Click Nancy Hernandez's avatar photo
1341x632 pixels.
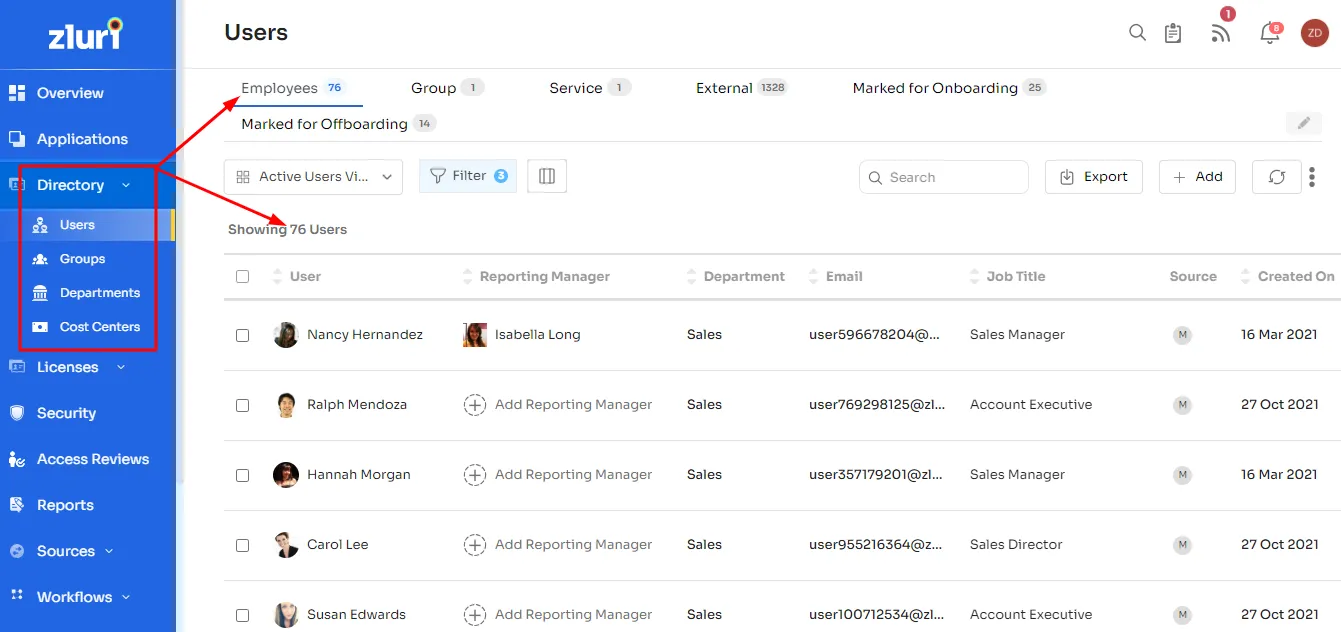[286, 335]
